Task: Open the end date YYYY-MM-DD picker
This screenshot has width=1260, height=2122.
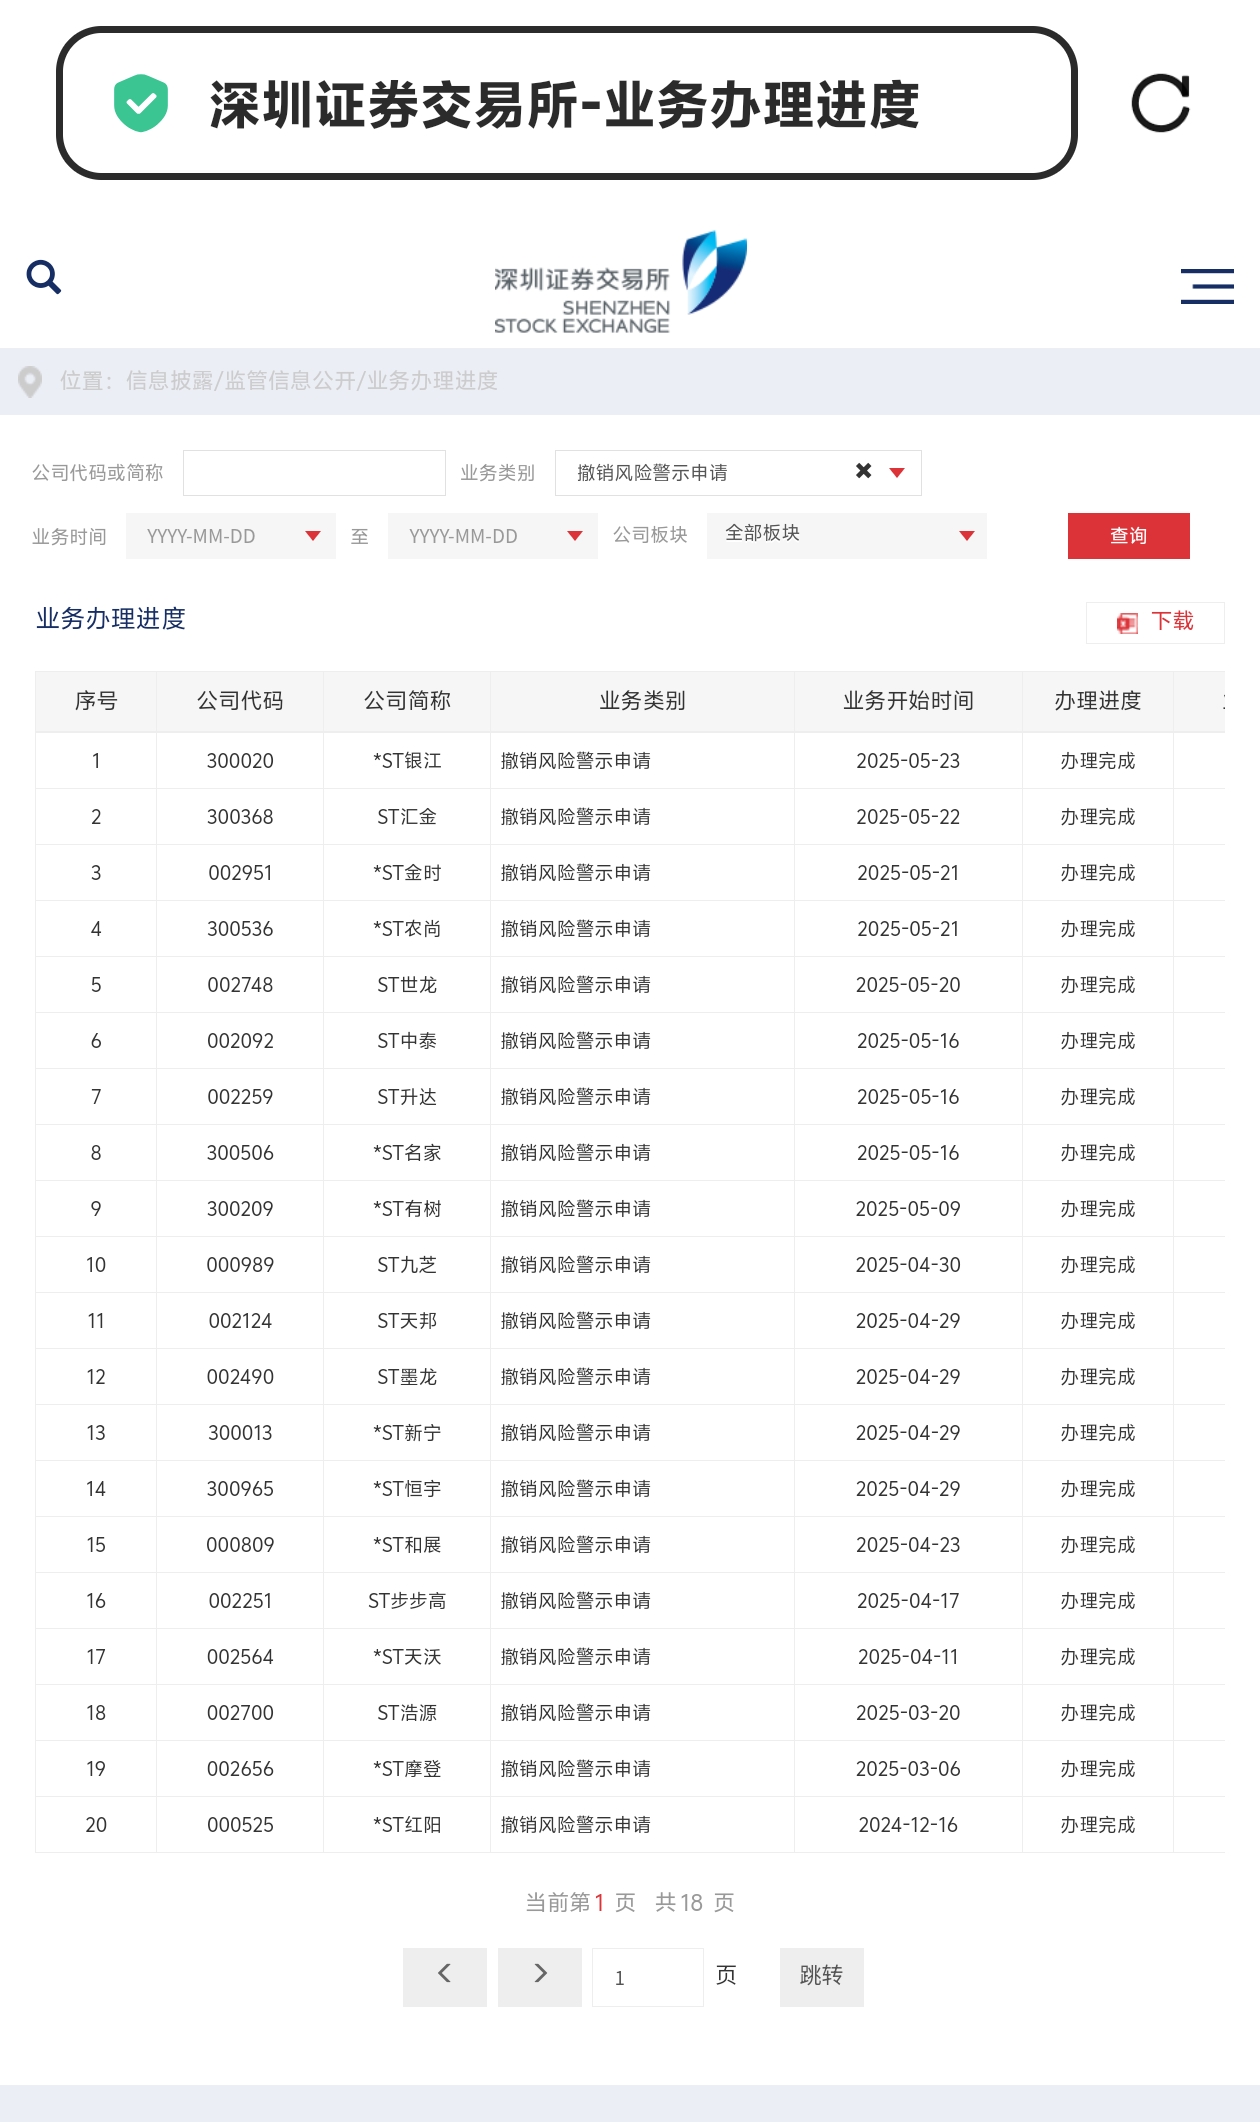Action: 493,536
